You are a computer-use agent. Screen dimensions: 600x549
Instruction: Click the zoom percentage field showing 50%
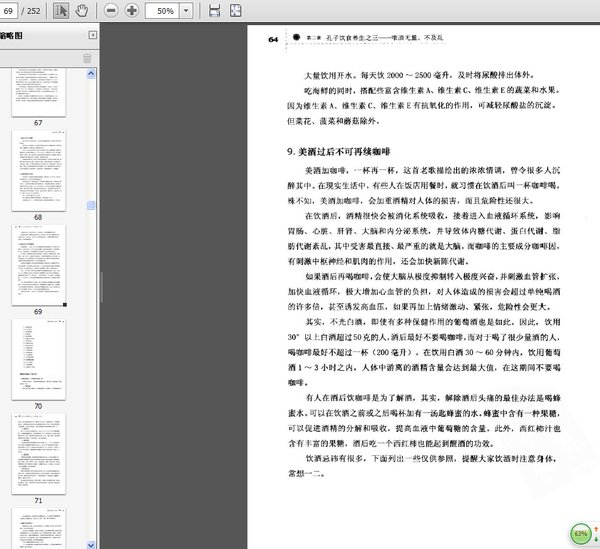click(162, 11)
